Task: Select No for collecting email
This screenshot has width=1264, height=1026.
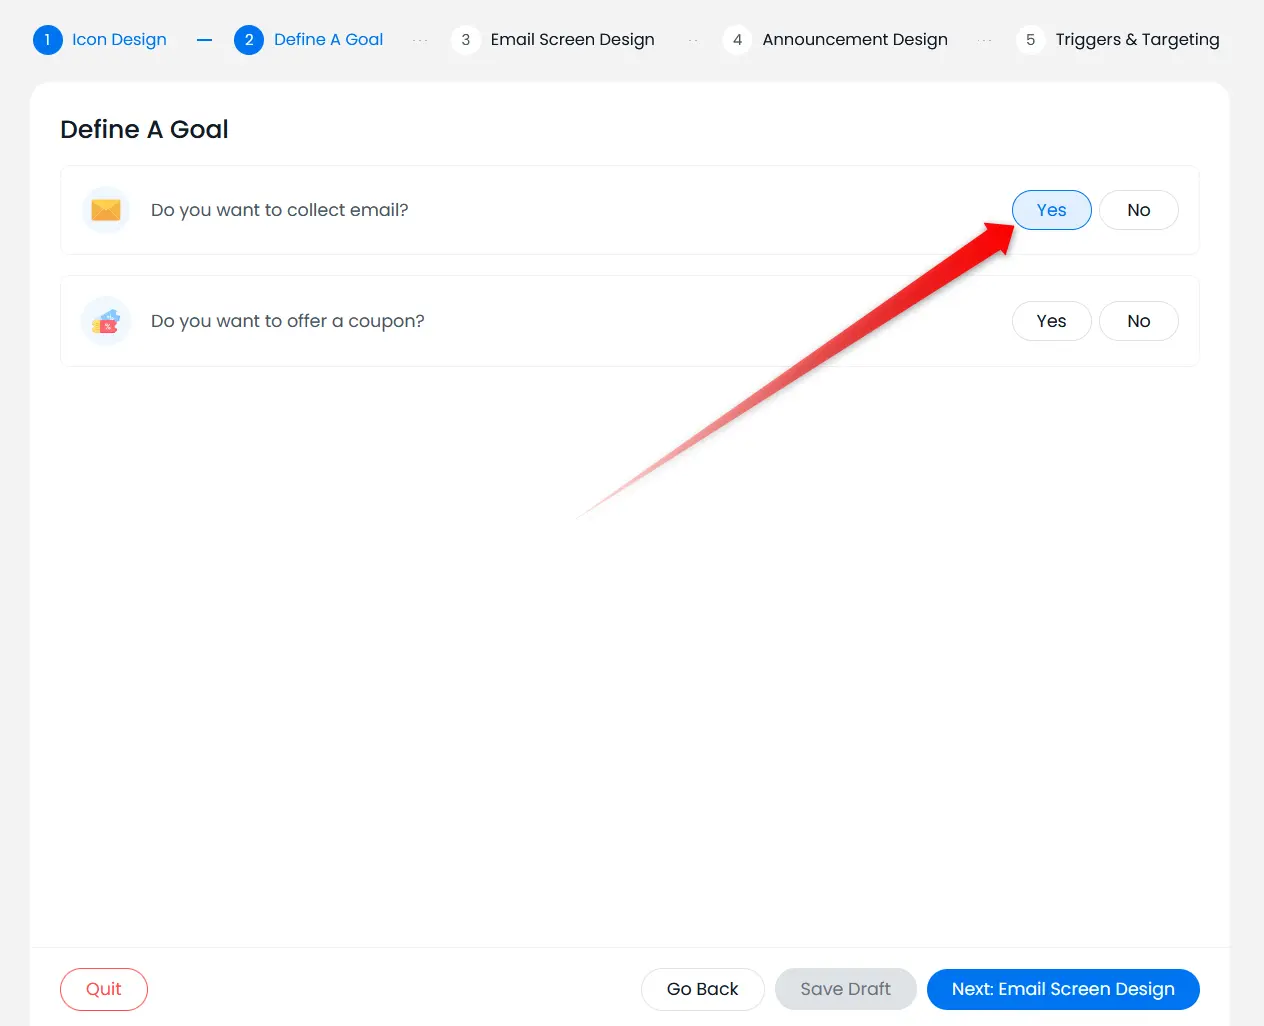Action: [x=1138, y=210]
